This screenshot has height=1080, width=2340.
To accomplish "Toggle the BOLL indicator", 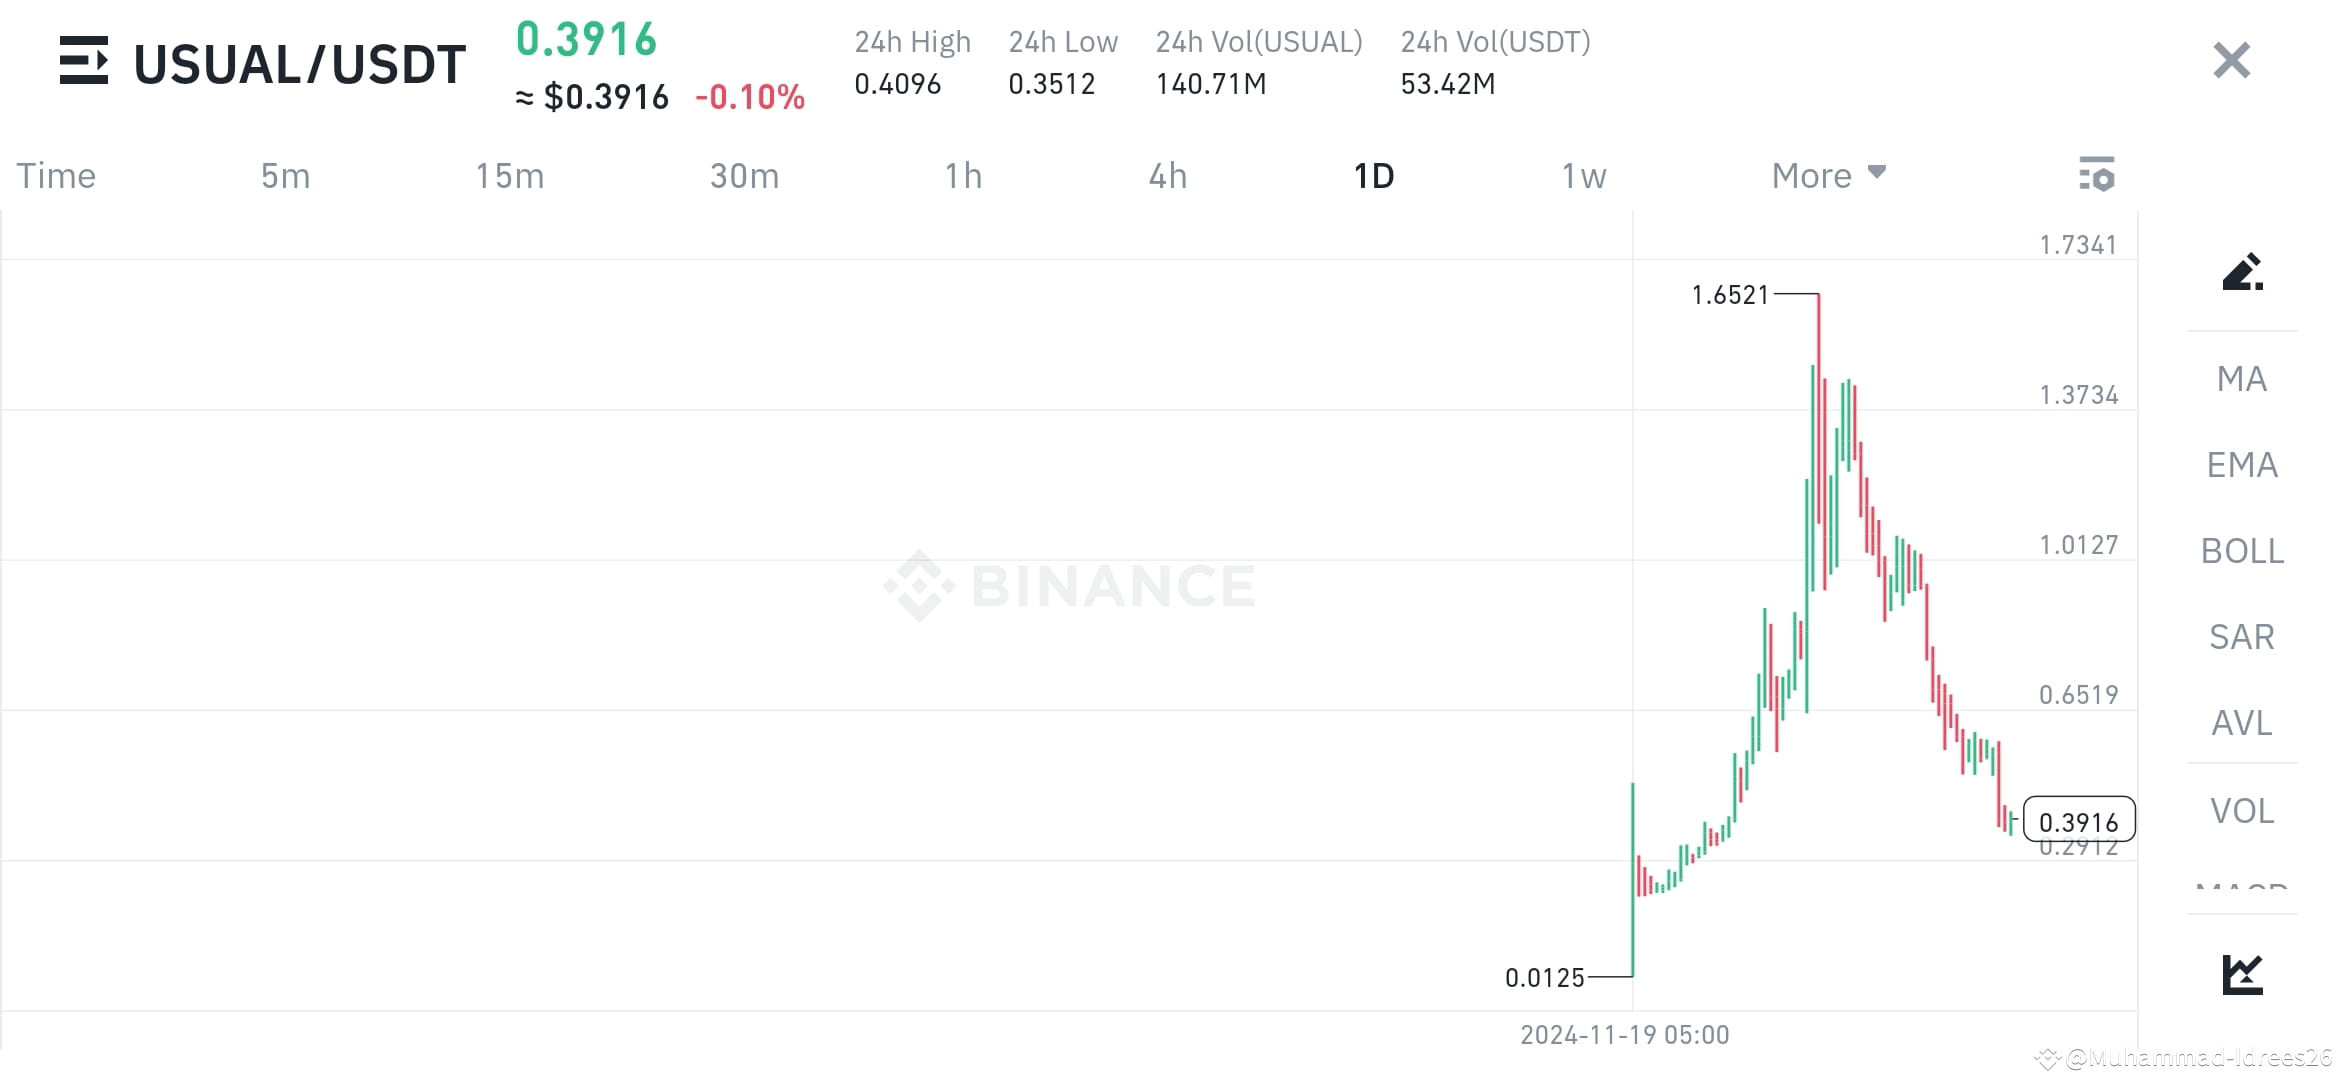I will coord(2242,551).
